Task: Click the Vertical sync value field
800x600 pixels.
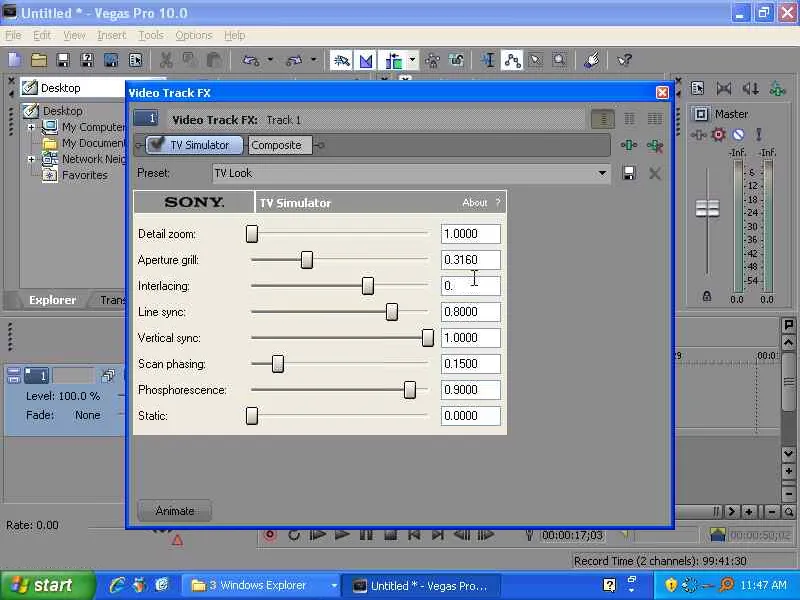Action: click(x=470, y=338)
